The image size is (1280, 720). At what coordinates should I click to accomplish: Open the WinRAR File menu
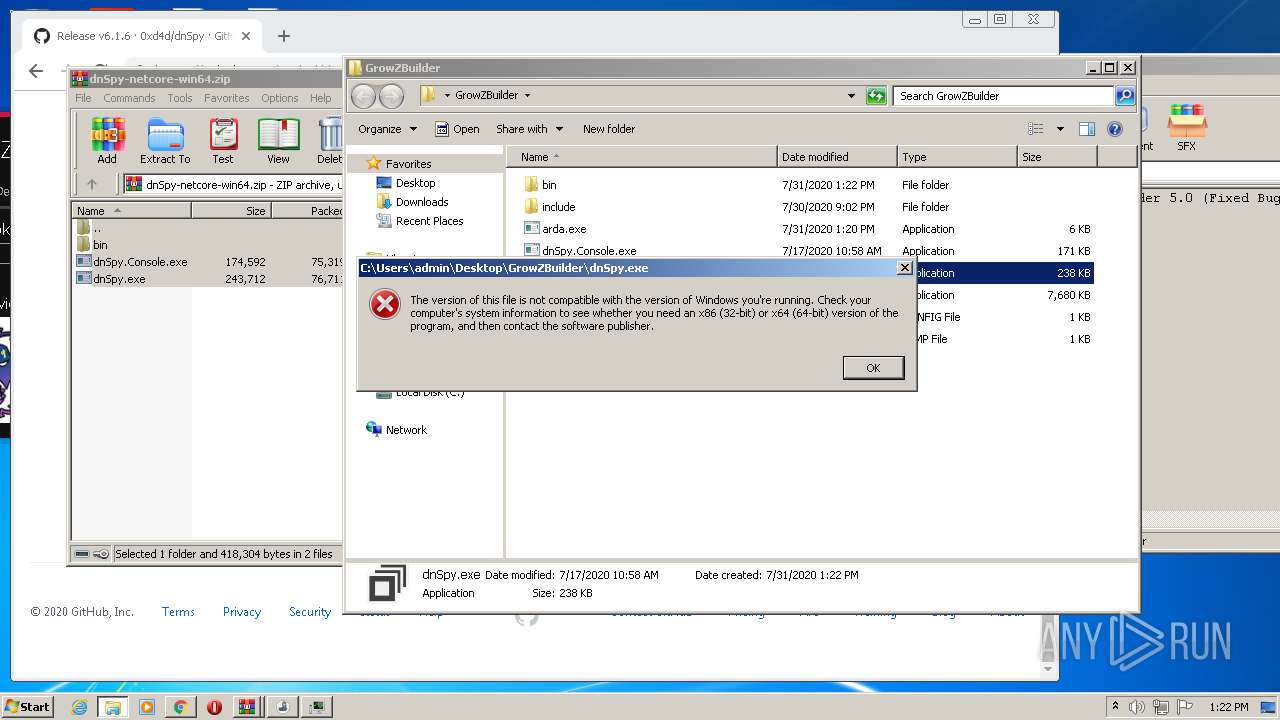pyautogui.click(x=83, y=98)
